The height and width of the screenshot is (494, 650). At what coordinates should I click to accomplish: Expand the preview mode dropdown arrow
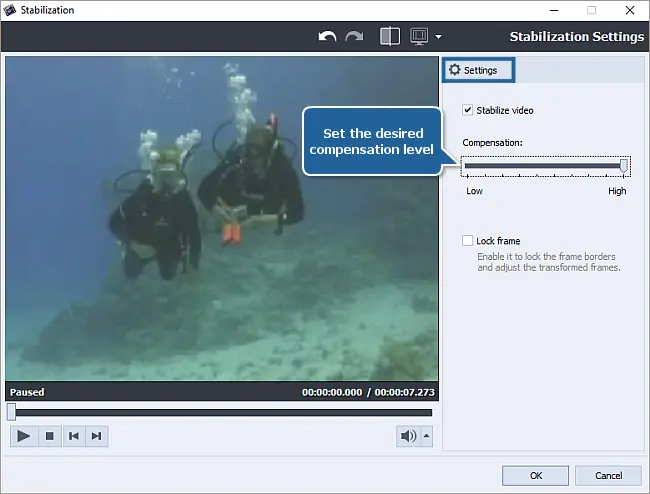tap(438, 38)
